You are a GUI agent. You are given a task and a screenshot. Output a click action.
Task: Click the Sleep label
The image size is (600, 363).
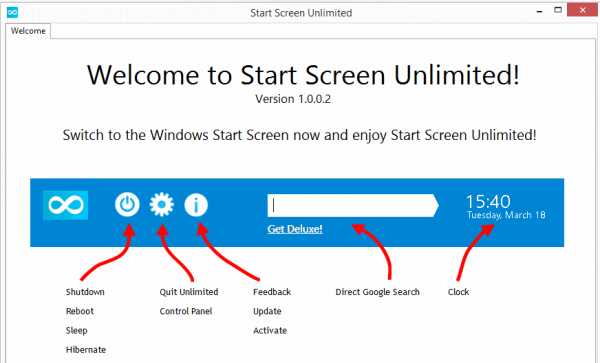(77, 330)
